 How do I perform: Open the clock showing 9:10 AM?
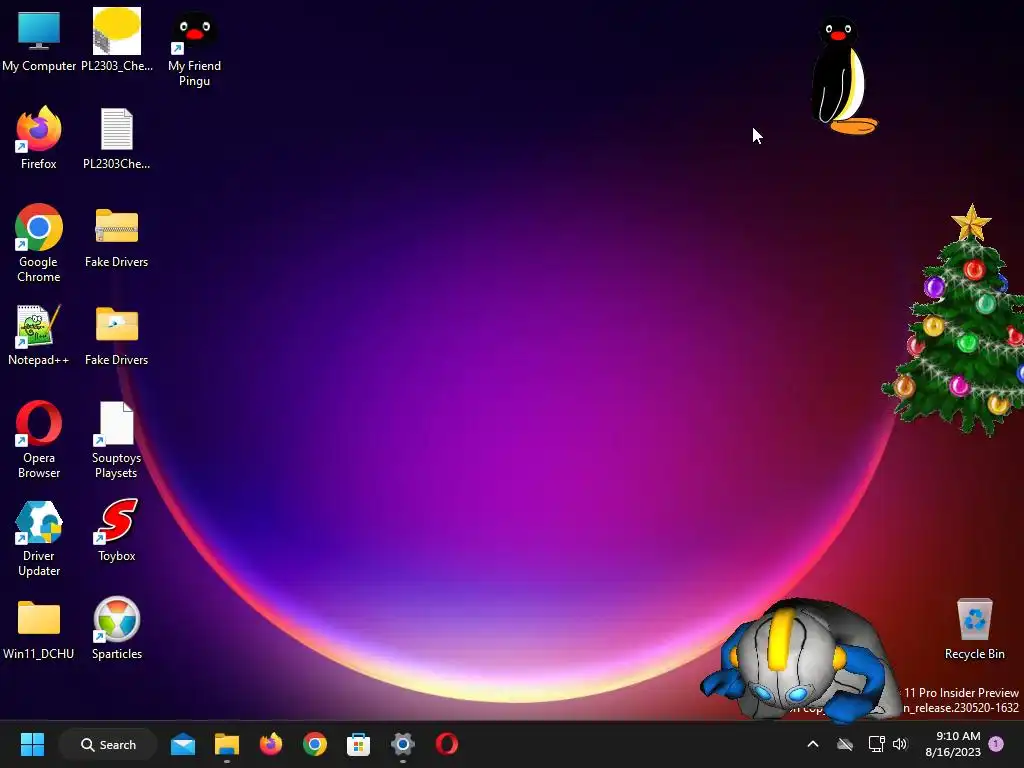[953, 744]
